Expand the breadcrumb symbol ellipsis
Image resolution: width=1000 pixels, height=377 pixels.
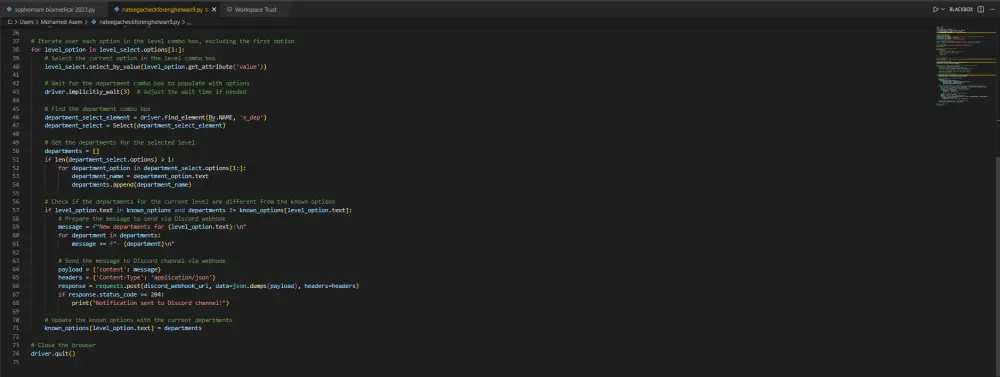(189, 22)
